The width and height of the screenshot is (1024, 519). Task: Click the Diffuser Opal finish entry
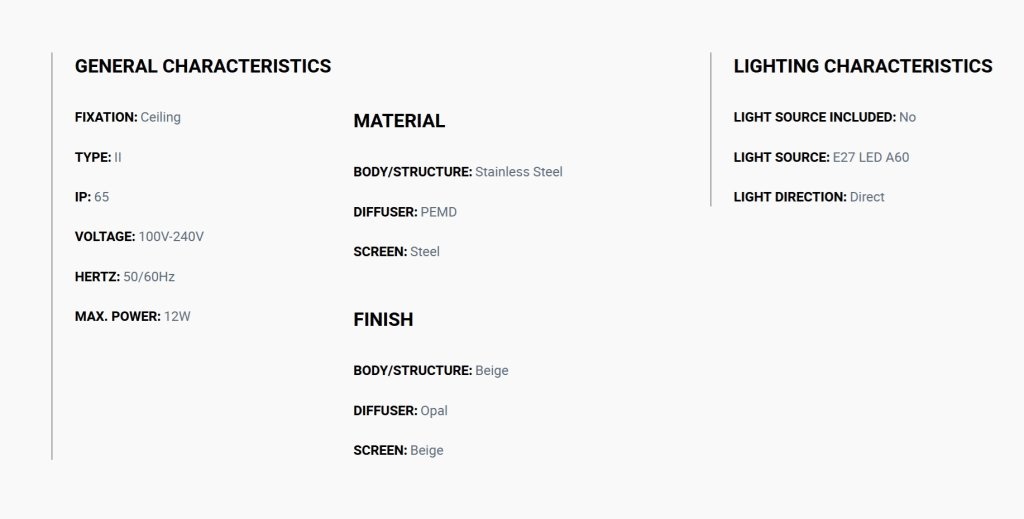pos(400,411)
